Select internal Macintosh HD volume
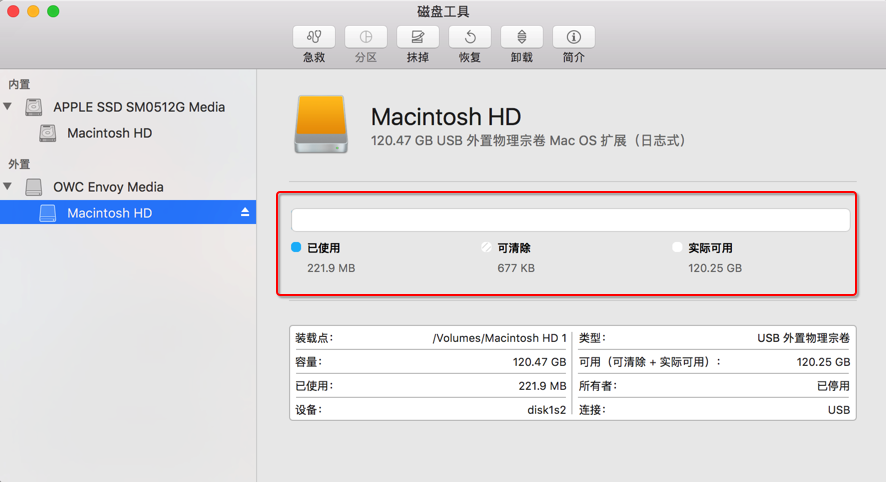This screenshot has width=886, height=482. [x=109, y=133]
